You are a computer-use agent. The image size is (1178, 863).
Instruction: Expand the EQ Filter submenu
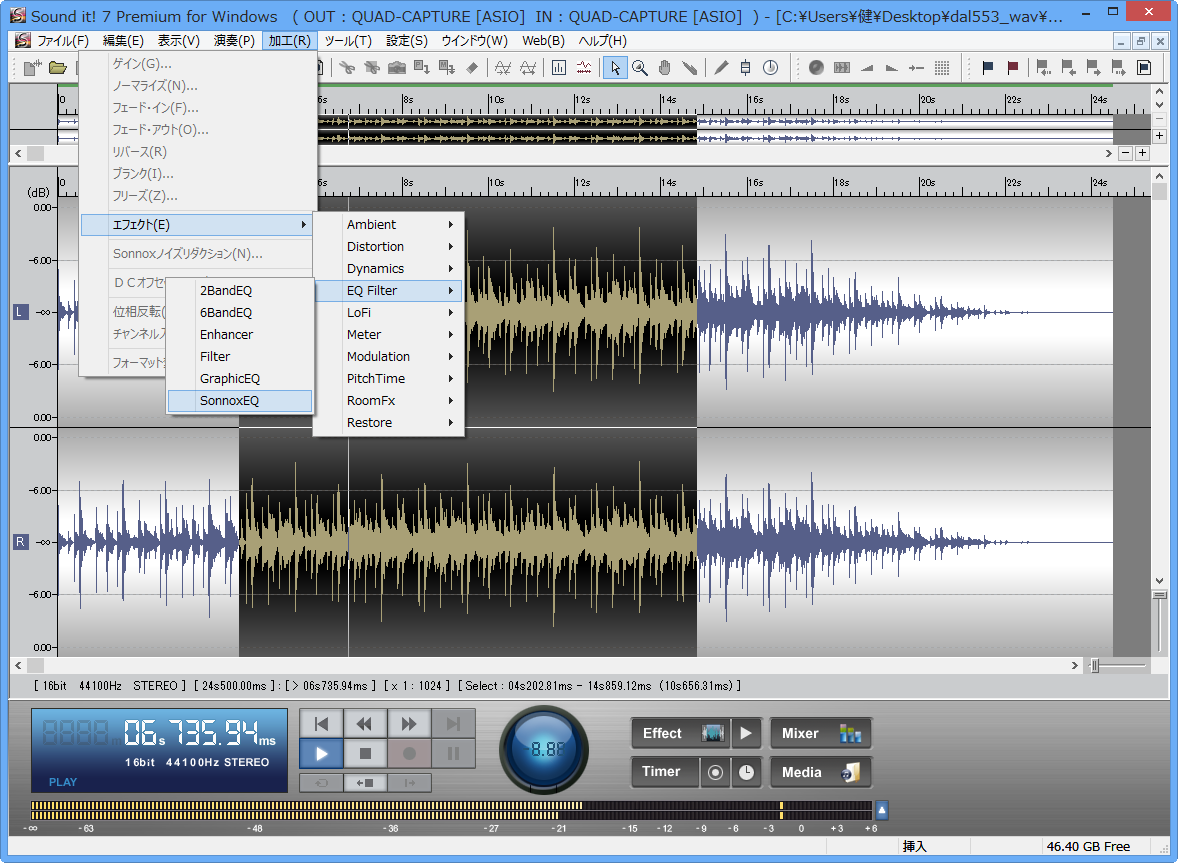pos(388,291)
